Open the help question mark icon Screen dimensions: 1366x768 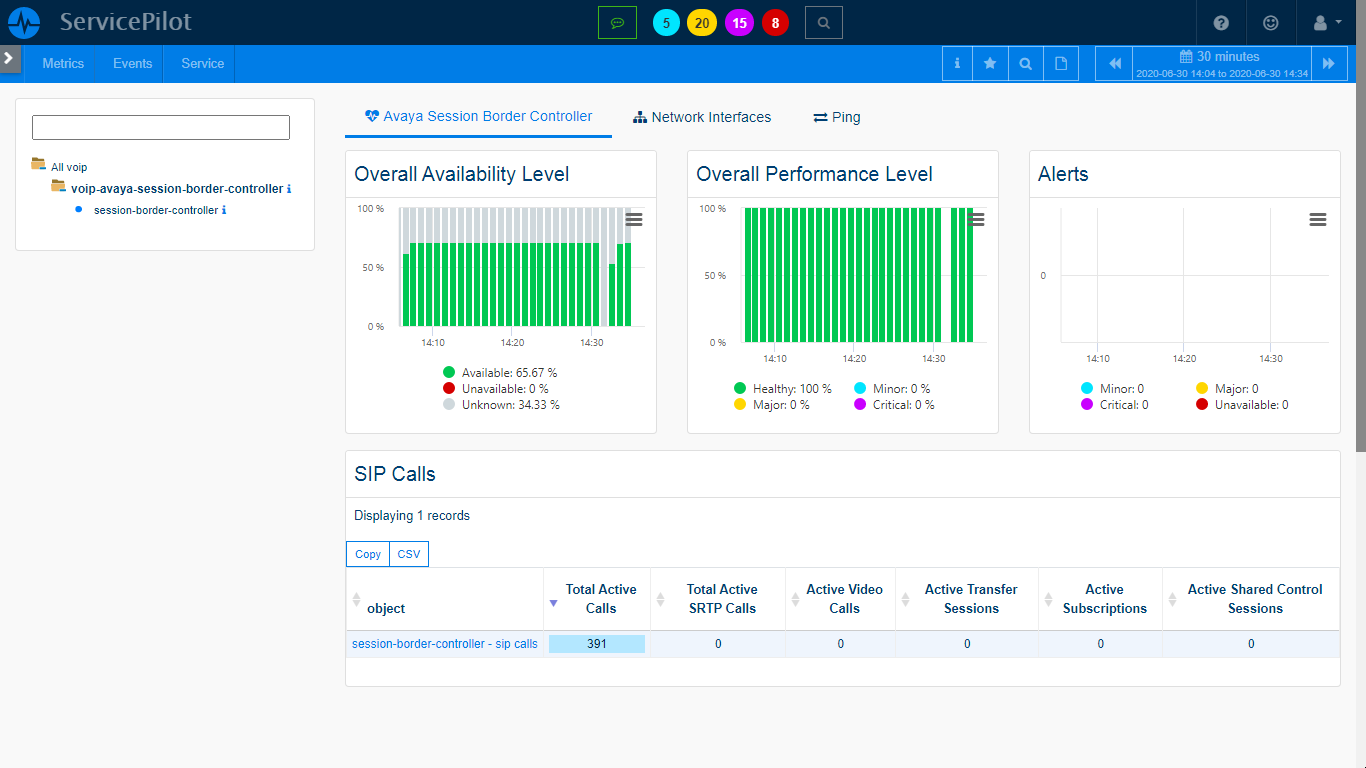(1221, 22)
